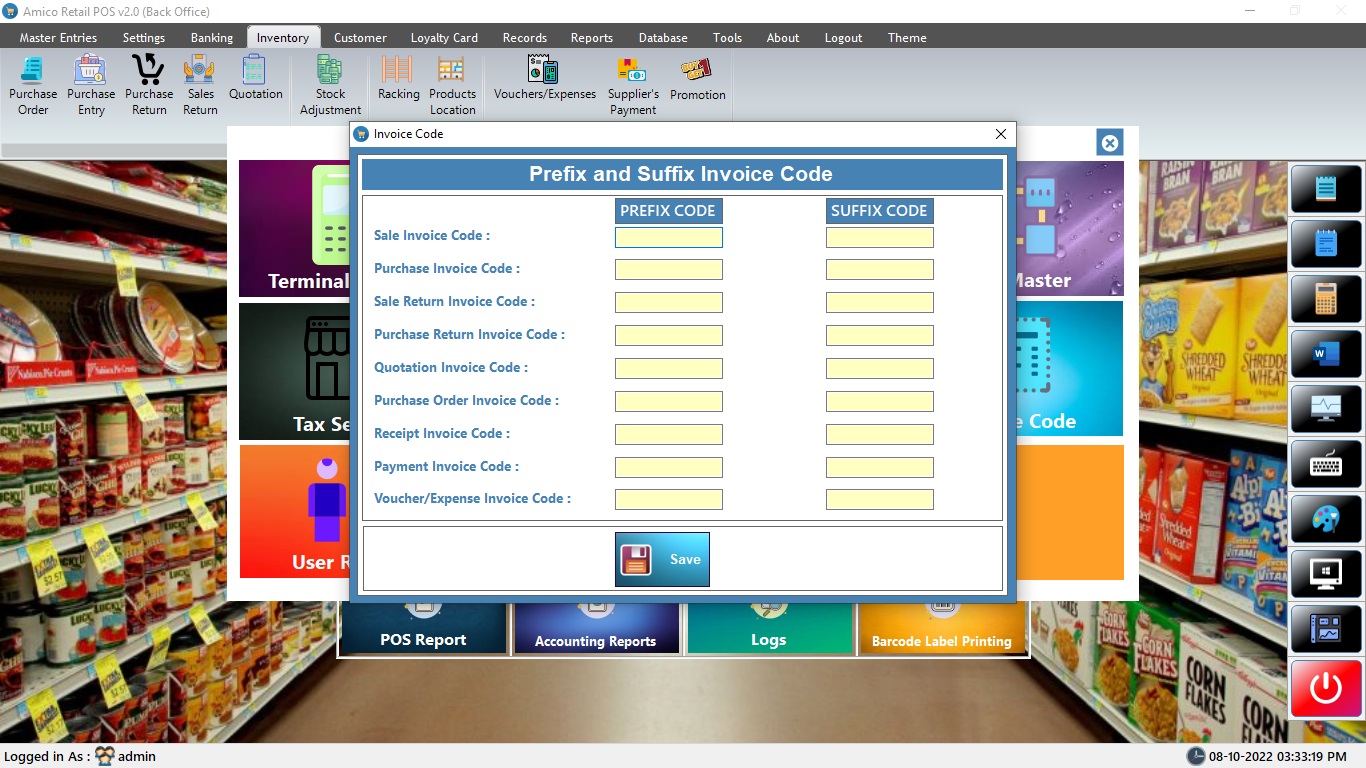Open the Reports menu tab
The width and height of the screenshot is (1366, 768).
[x=591, y=38]
